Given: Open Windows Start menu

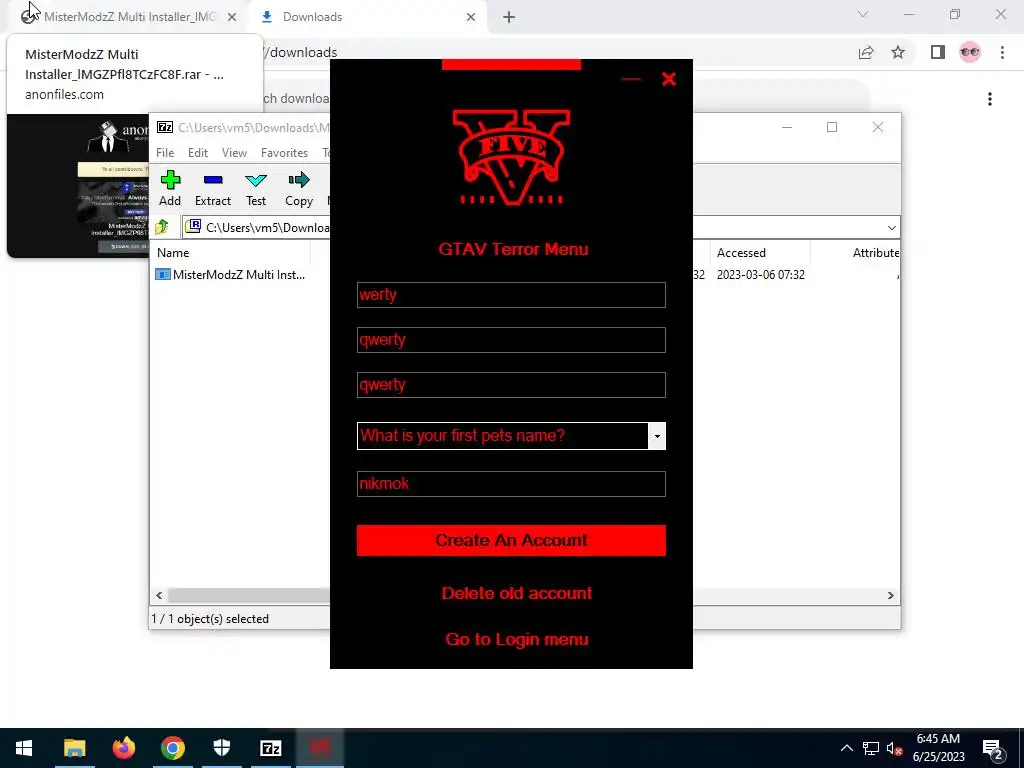Looking at the screenshot, I should (24, 748).
